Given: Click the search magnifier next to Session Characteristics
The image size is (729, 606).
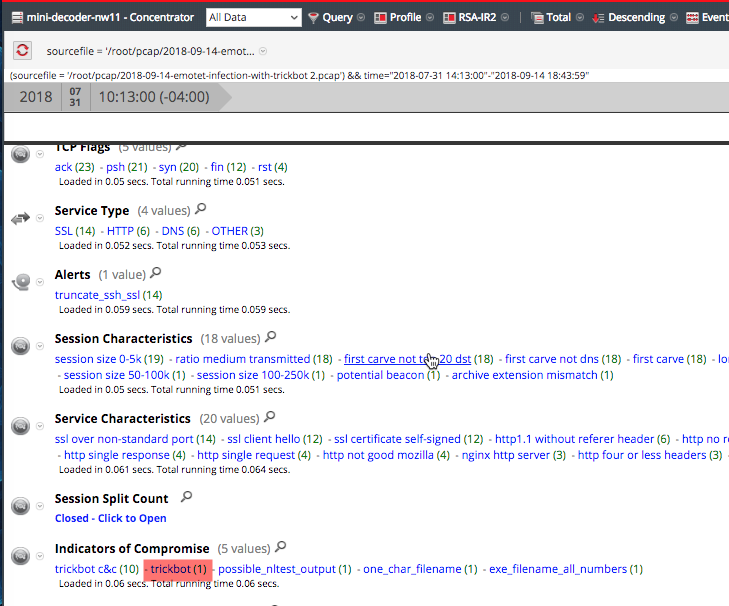Looking at the screenshot, I should 271,338.
